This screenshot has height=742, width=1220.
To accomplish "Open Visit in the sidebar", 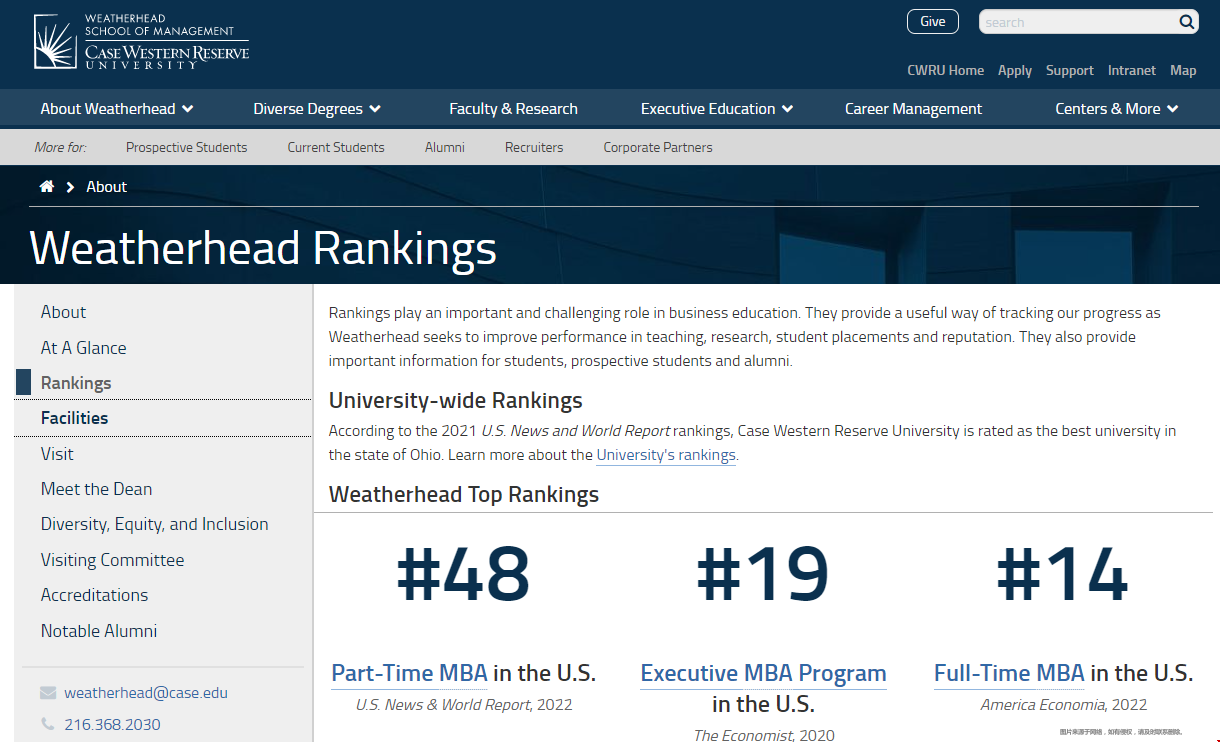I will coord(57,454).
